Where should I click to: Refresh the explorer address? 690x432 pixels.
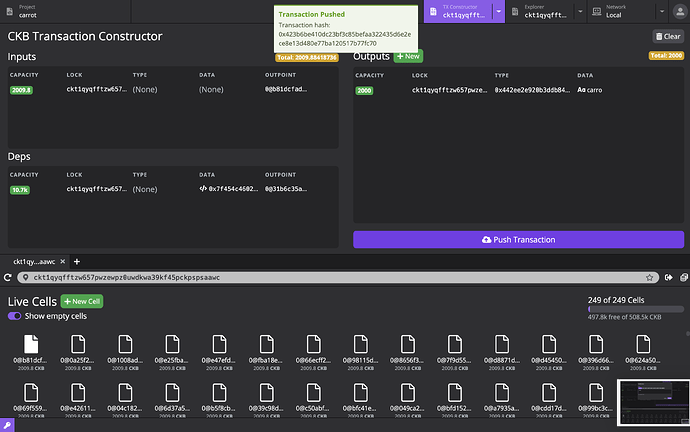[x=7, y=278]
